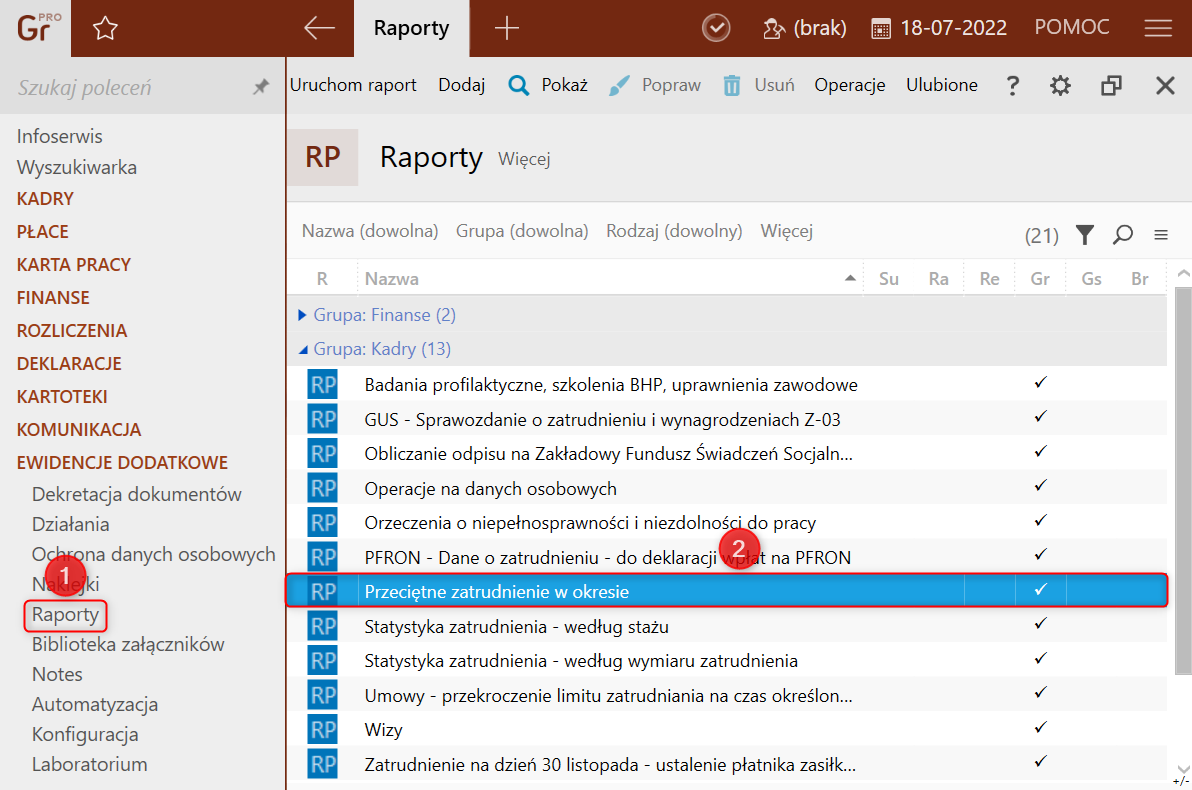
Task: Toggle Gr checkmark for Wizy row
Action: coord(1041,728)
